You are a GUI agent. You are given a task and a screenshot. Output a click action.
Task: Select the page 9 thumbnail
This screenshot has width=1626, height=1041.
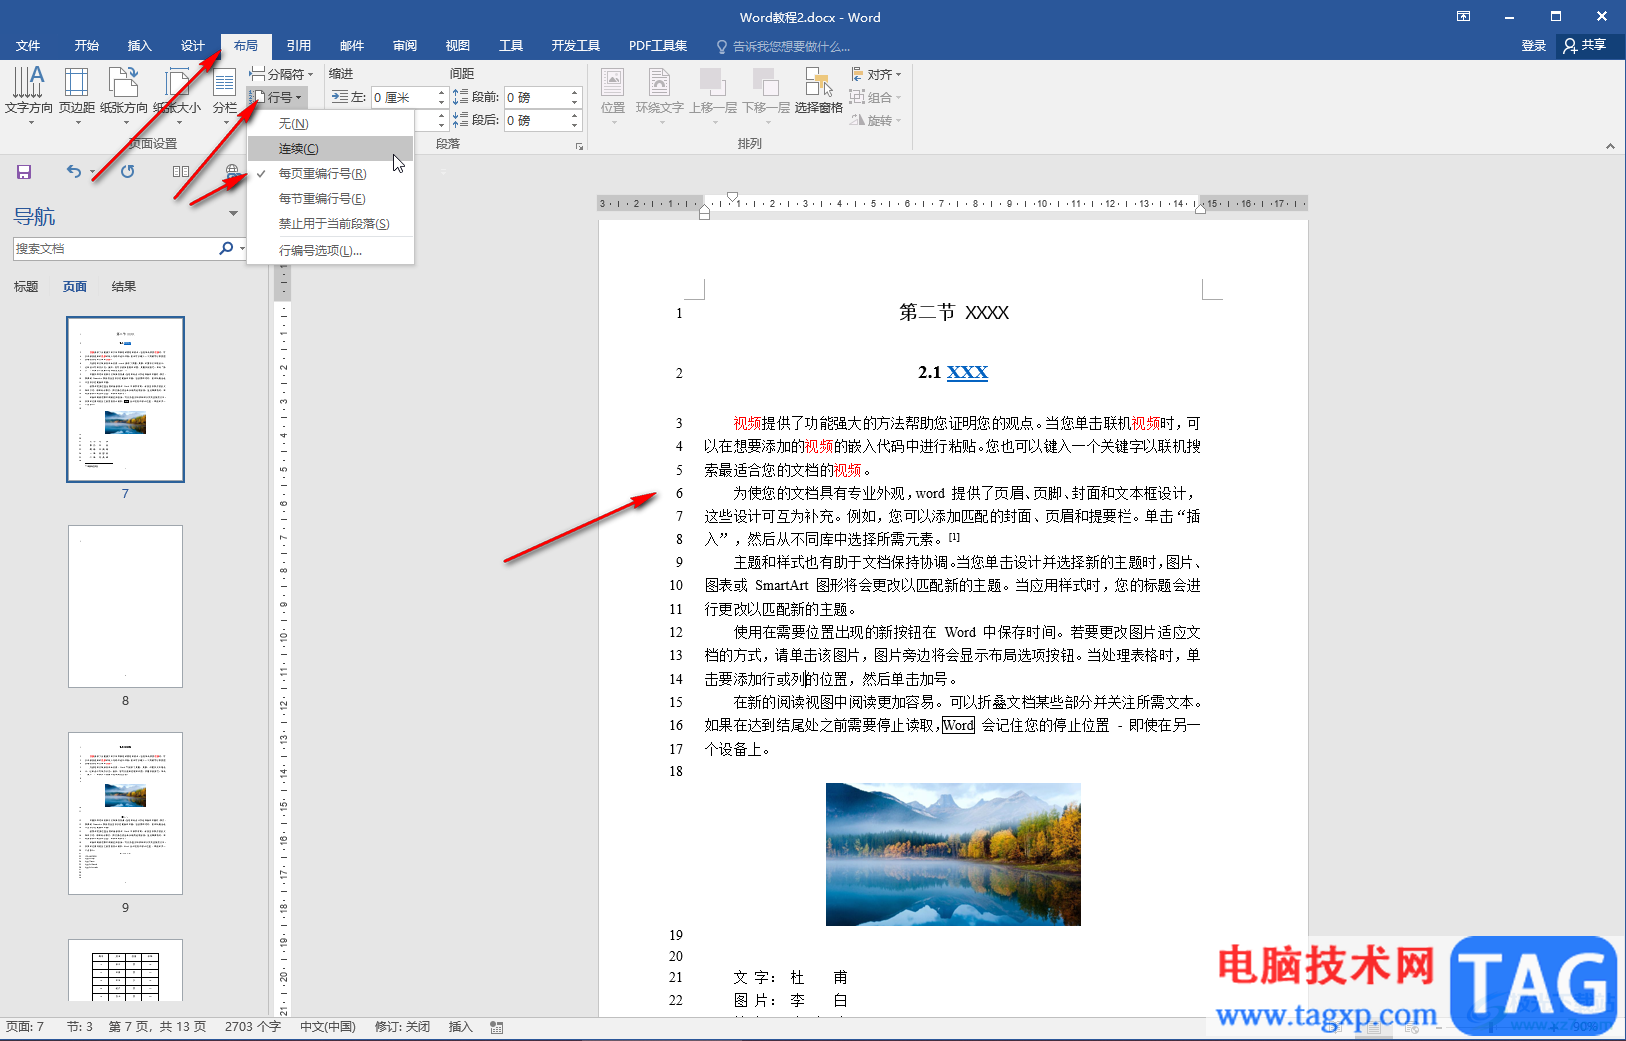[x=126, y=813]
